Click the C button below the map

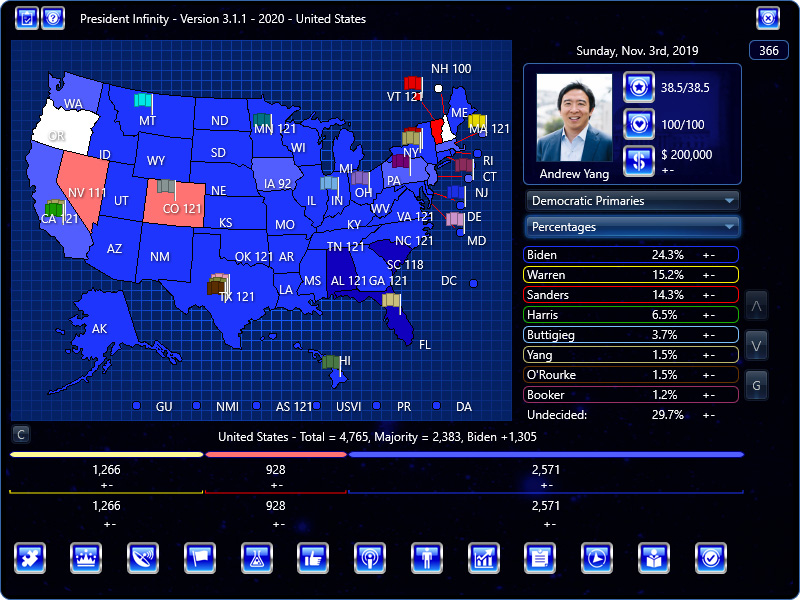tap(19, 434)
